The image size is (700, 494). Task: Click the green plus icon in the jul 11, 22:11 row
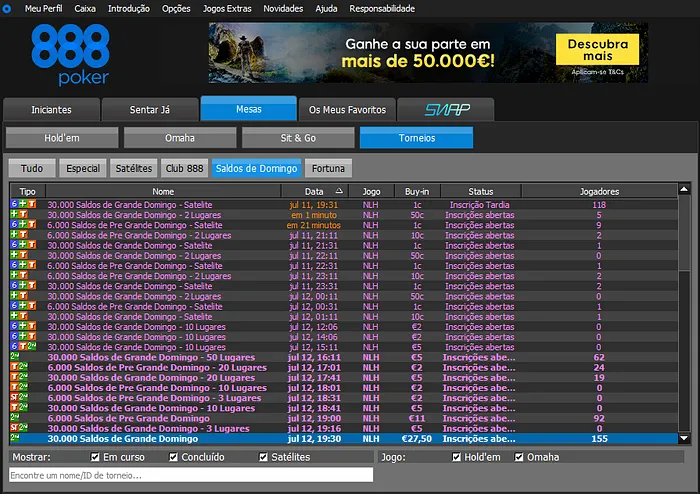(x=14, y=255)
